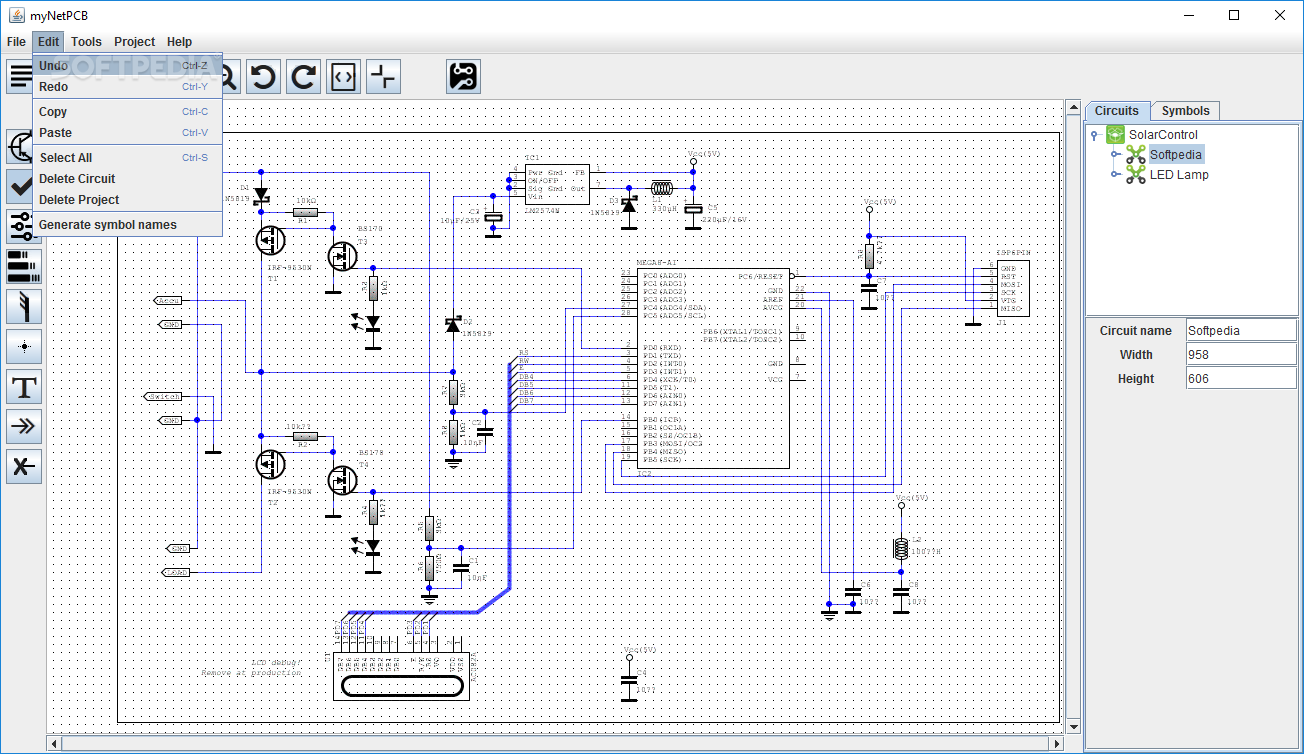Click the Width input field
1304x754 pixels.
(x=1240, y=355)
